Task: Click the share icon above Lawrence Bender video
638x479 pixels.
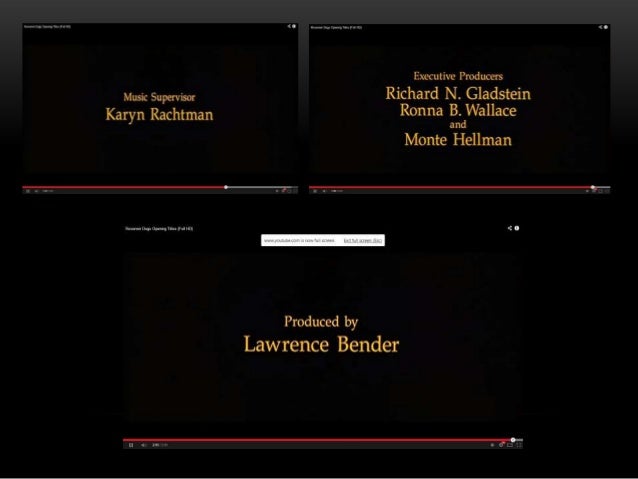Action: point(509,228)
